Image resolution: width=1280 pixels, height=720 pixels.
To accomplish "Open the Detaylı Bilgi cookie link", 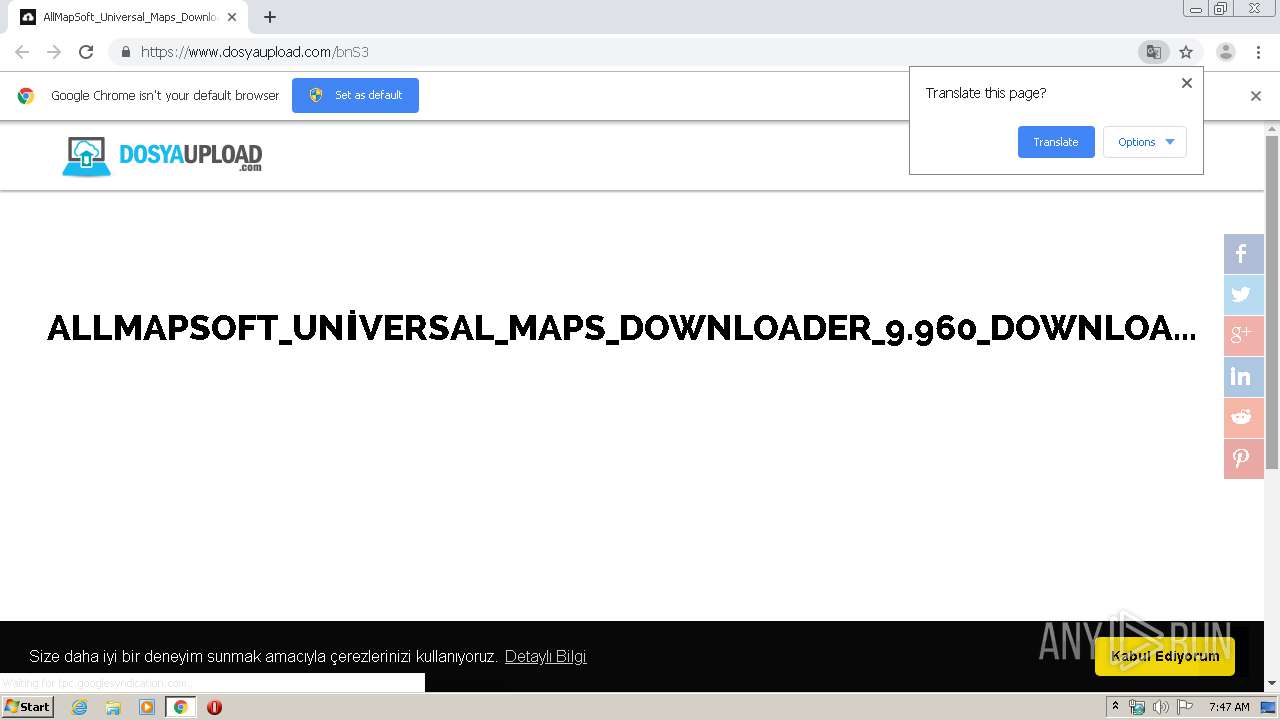I will [x=545, y=656].
